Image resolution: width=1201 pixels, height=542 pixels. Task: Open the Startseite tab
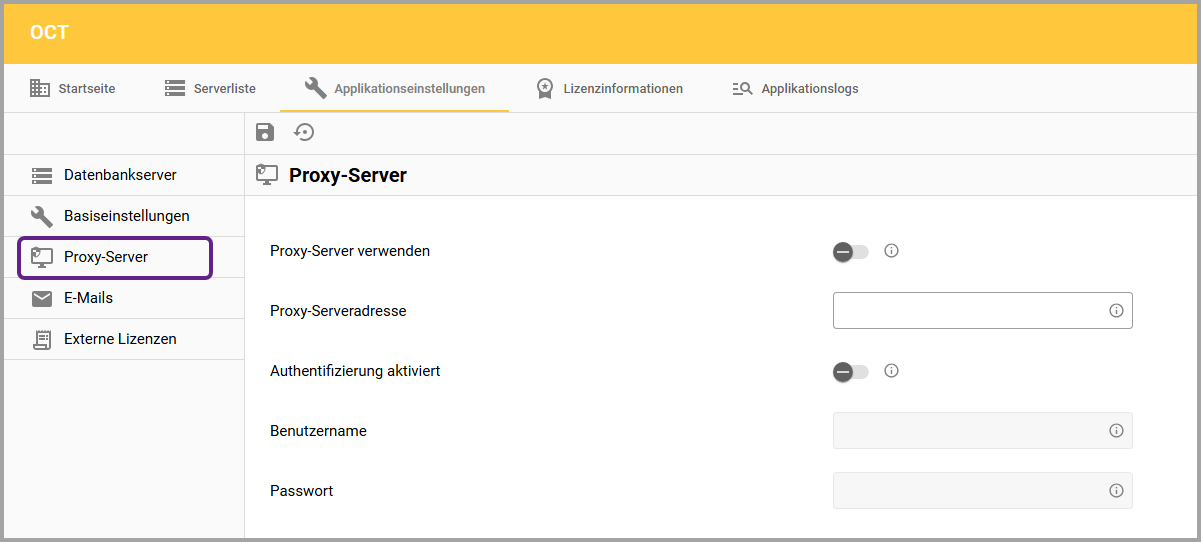pos(73,88)
